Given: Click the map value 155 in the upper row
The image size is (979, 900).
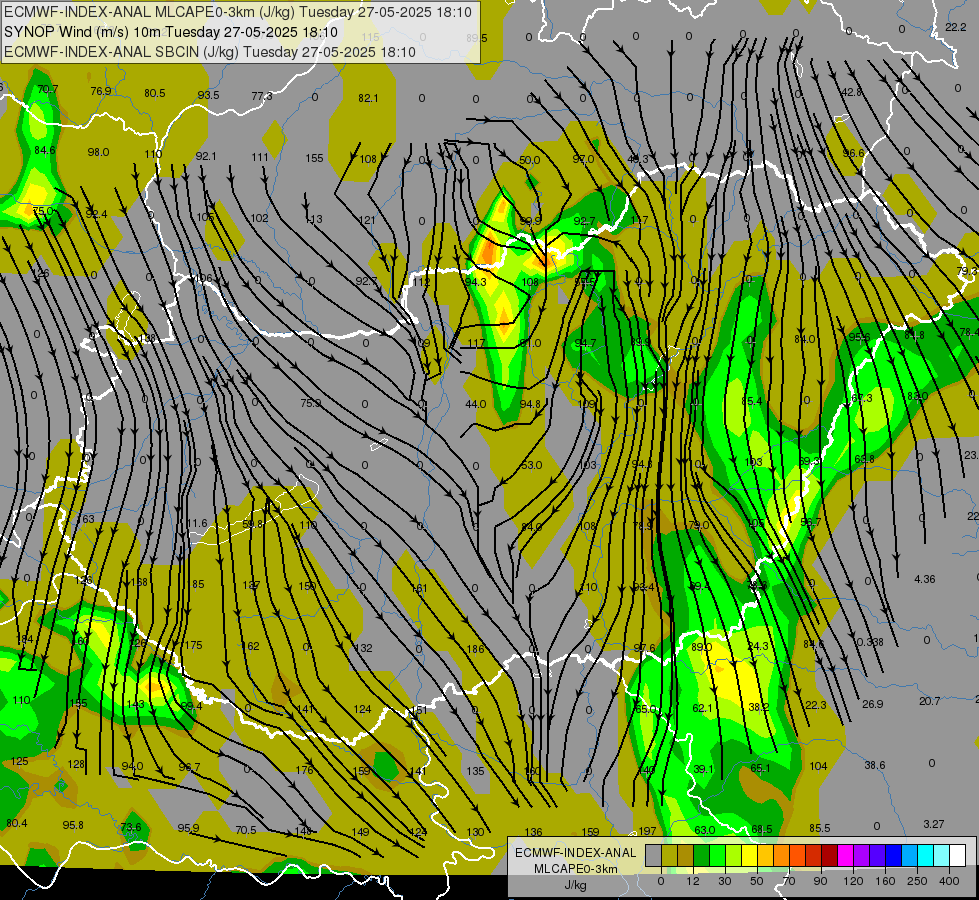Looking at the screenshot, I should (314, 158).
